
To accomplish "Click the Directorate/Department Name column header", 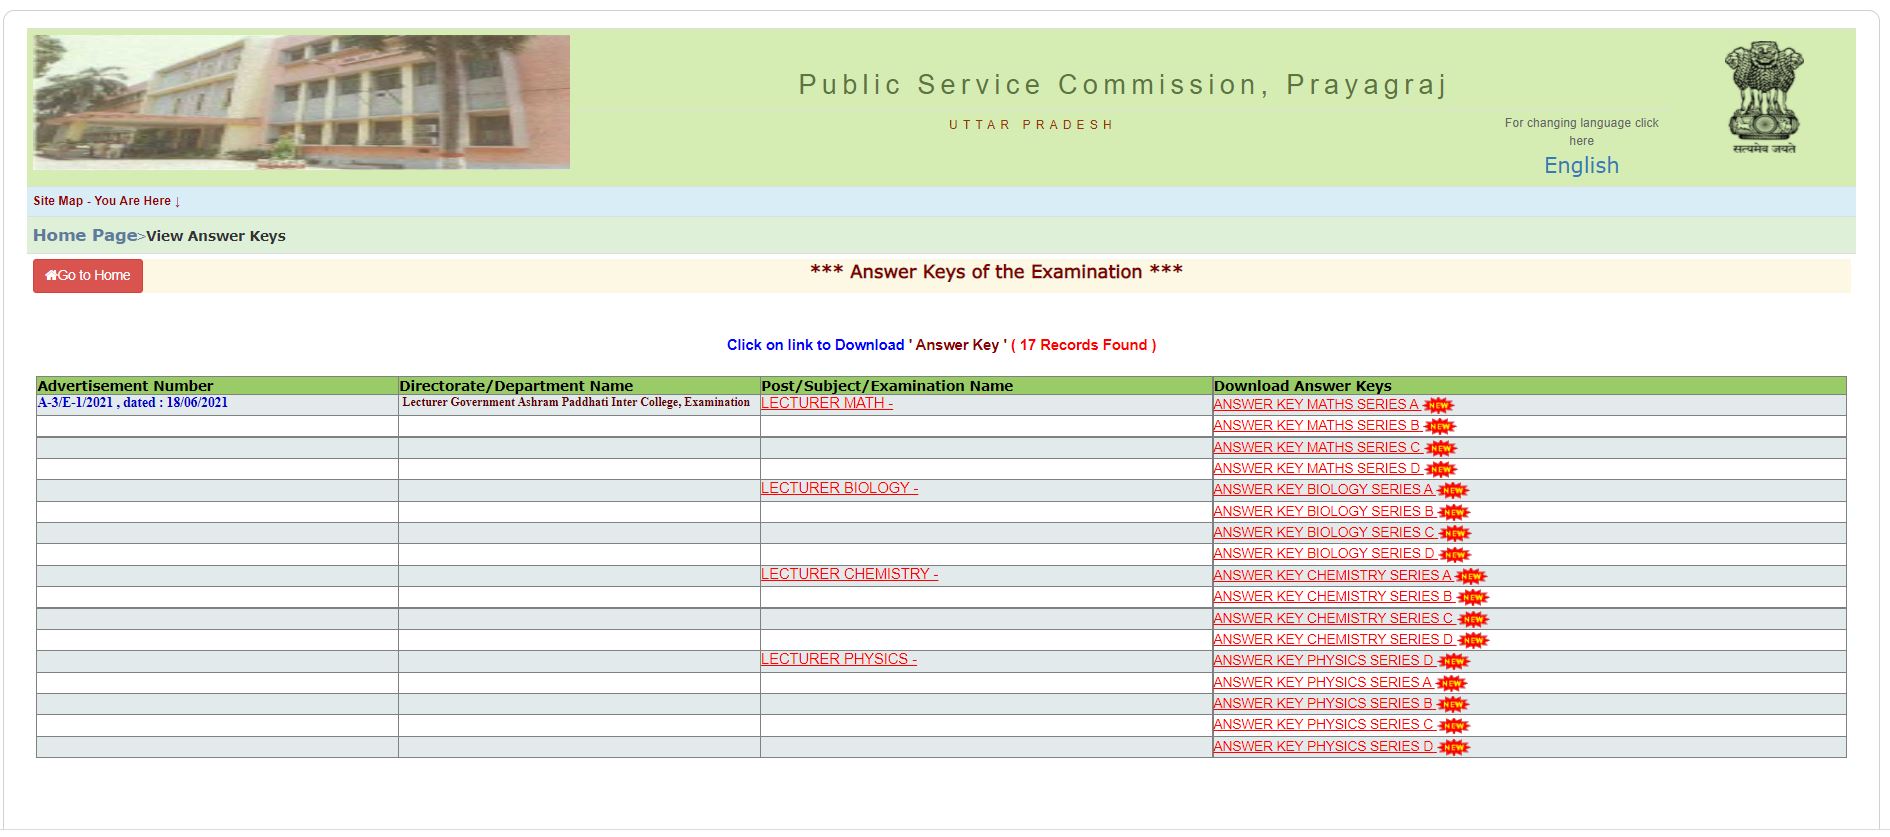I will click(x=579, y=386).
